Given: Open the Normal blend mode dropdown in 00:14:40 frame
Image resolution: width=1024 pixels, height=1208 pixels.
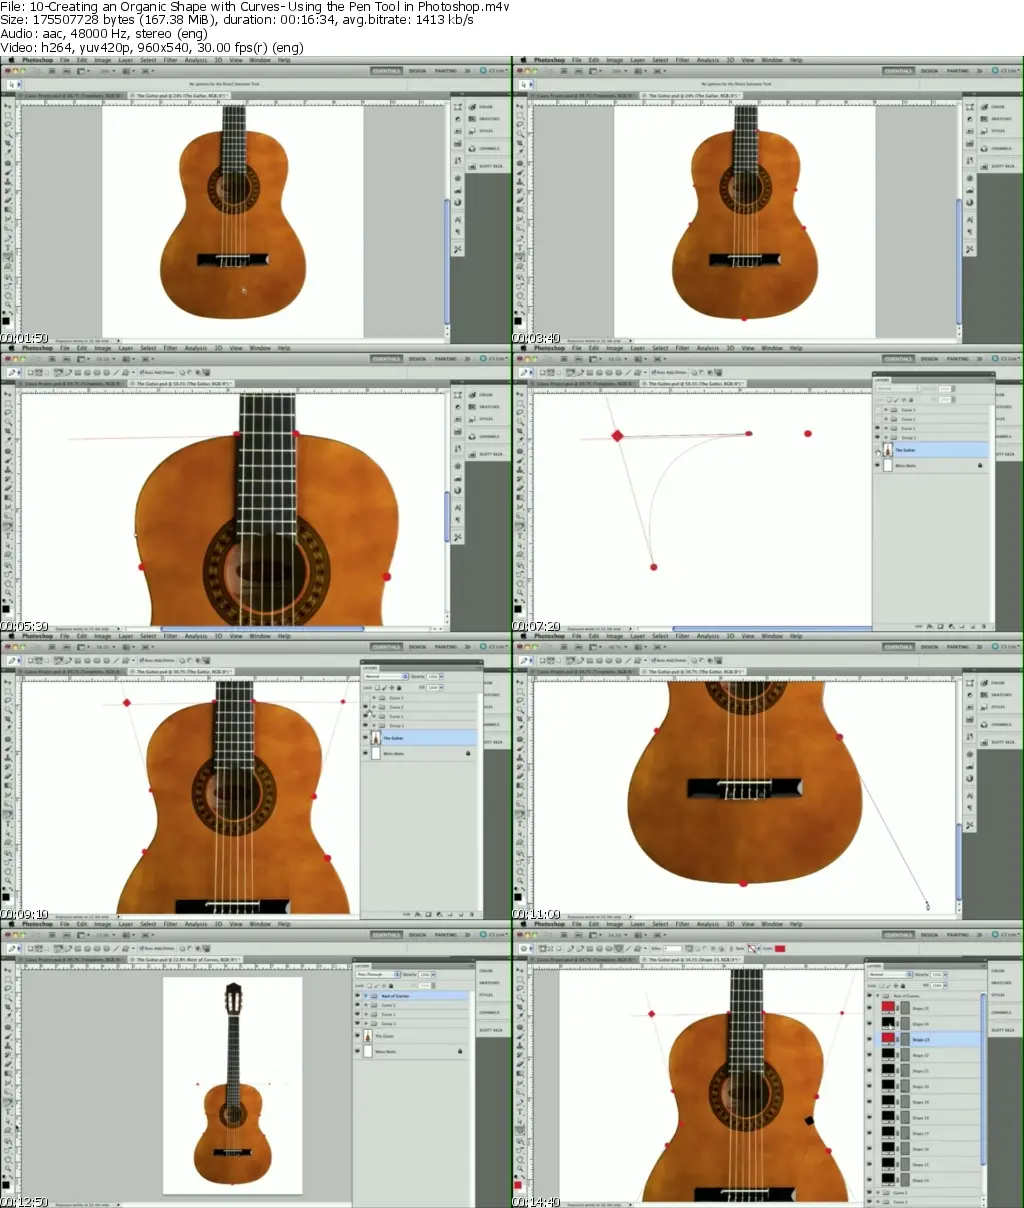Looking at the screenshot, I should 889,974.
